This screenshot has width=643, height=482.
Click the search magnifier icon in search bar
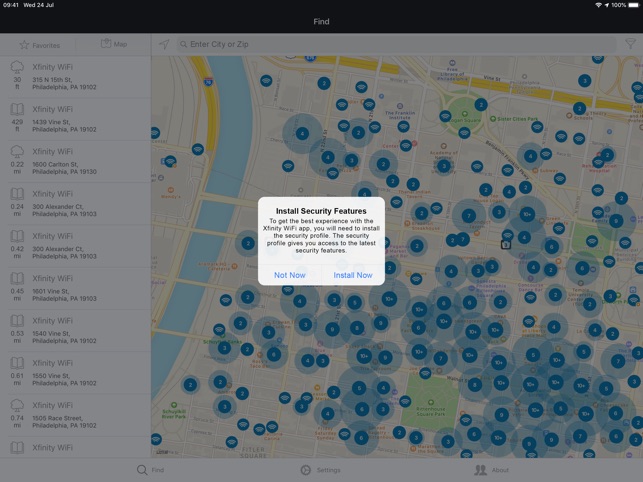(x=183, y=44)
